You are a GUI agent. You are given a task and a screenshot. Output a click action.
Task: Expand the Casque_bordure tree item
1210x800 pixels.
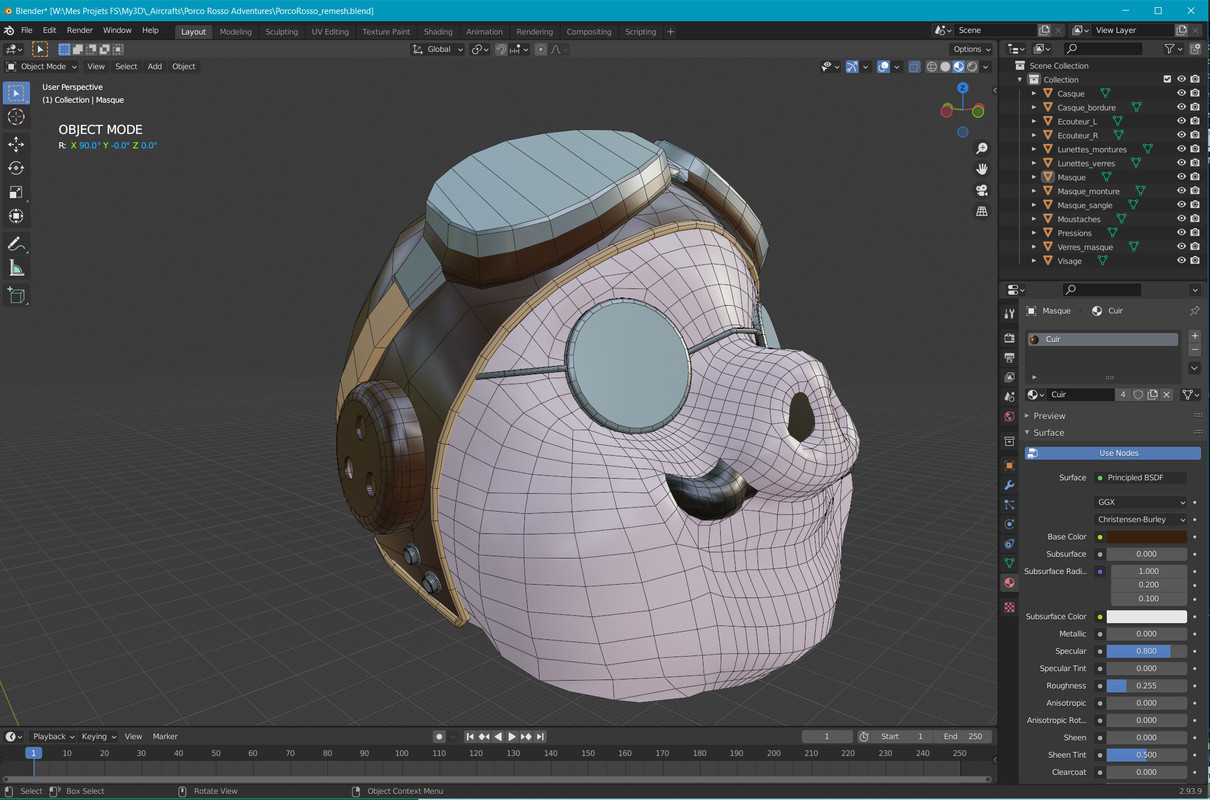(x=1034, y=107)
